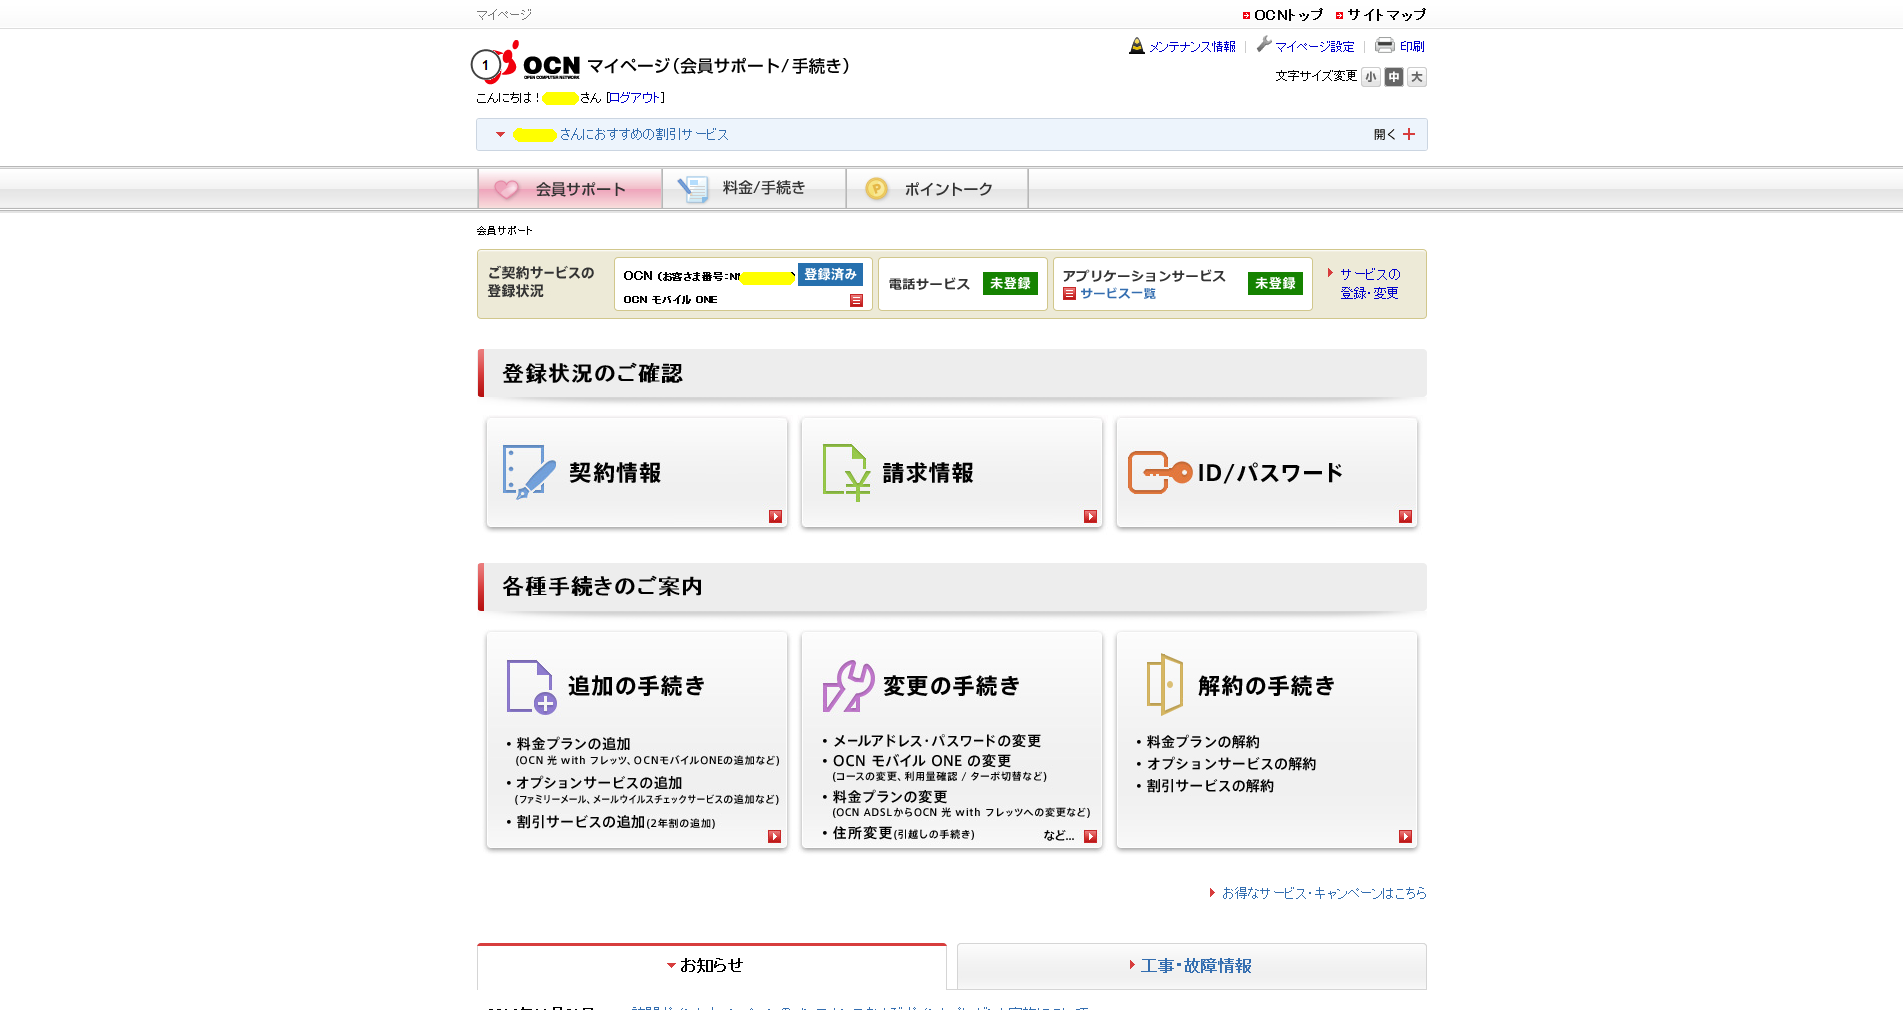
Task: Switch to 料金/手続き tab
Action: click(754, 189)
